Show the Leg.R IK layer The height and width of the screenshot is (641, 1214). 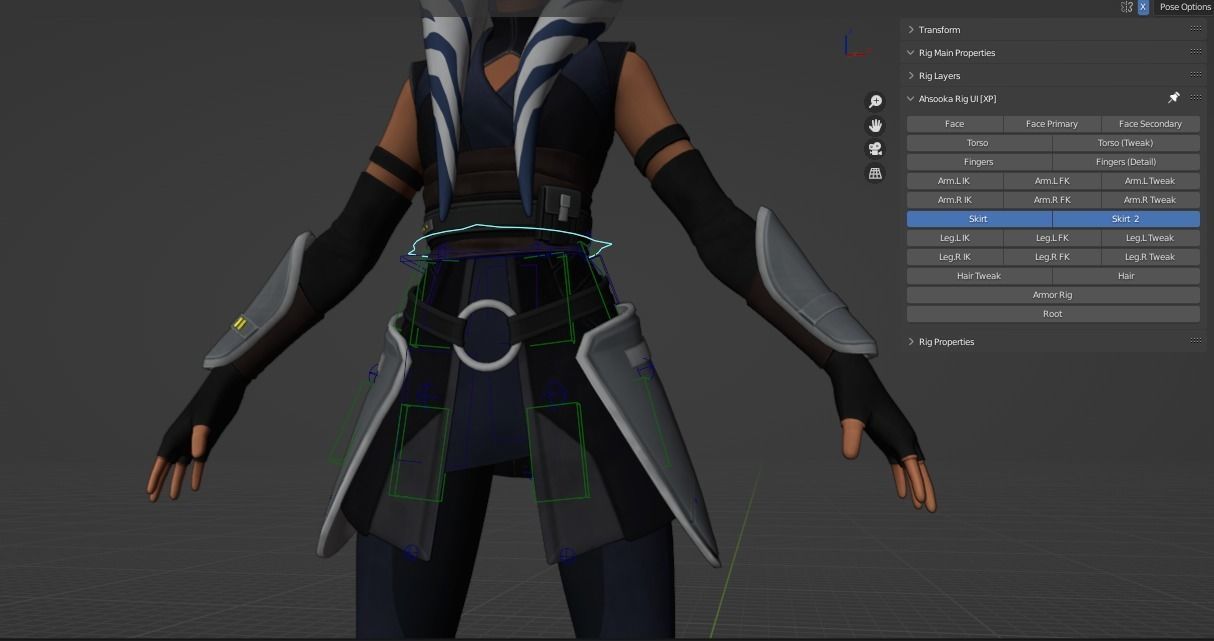coord(955,257)
